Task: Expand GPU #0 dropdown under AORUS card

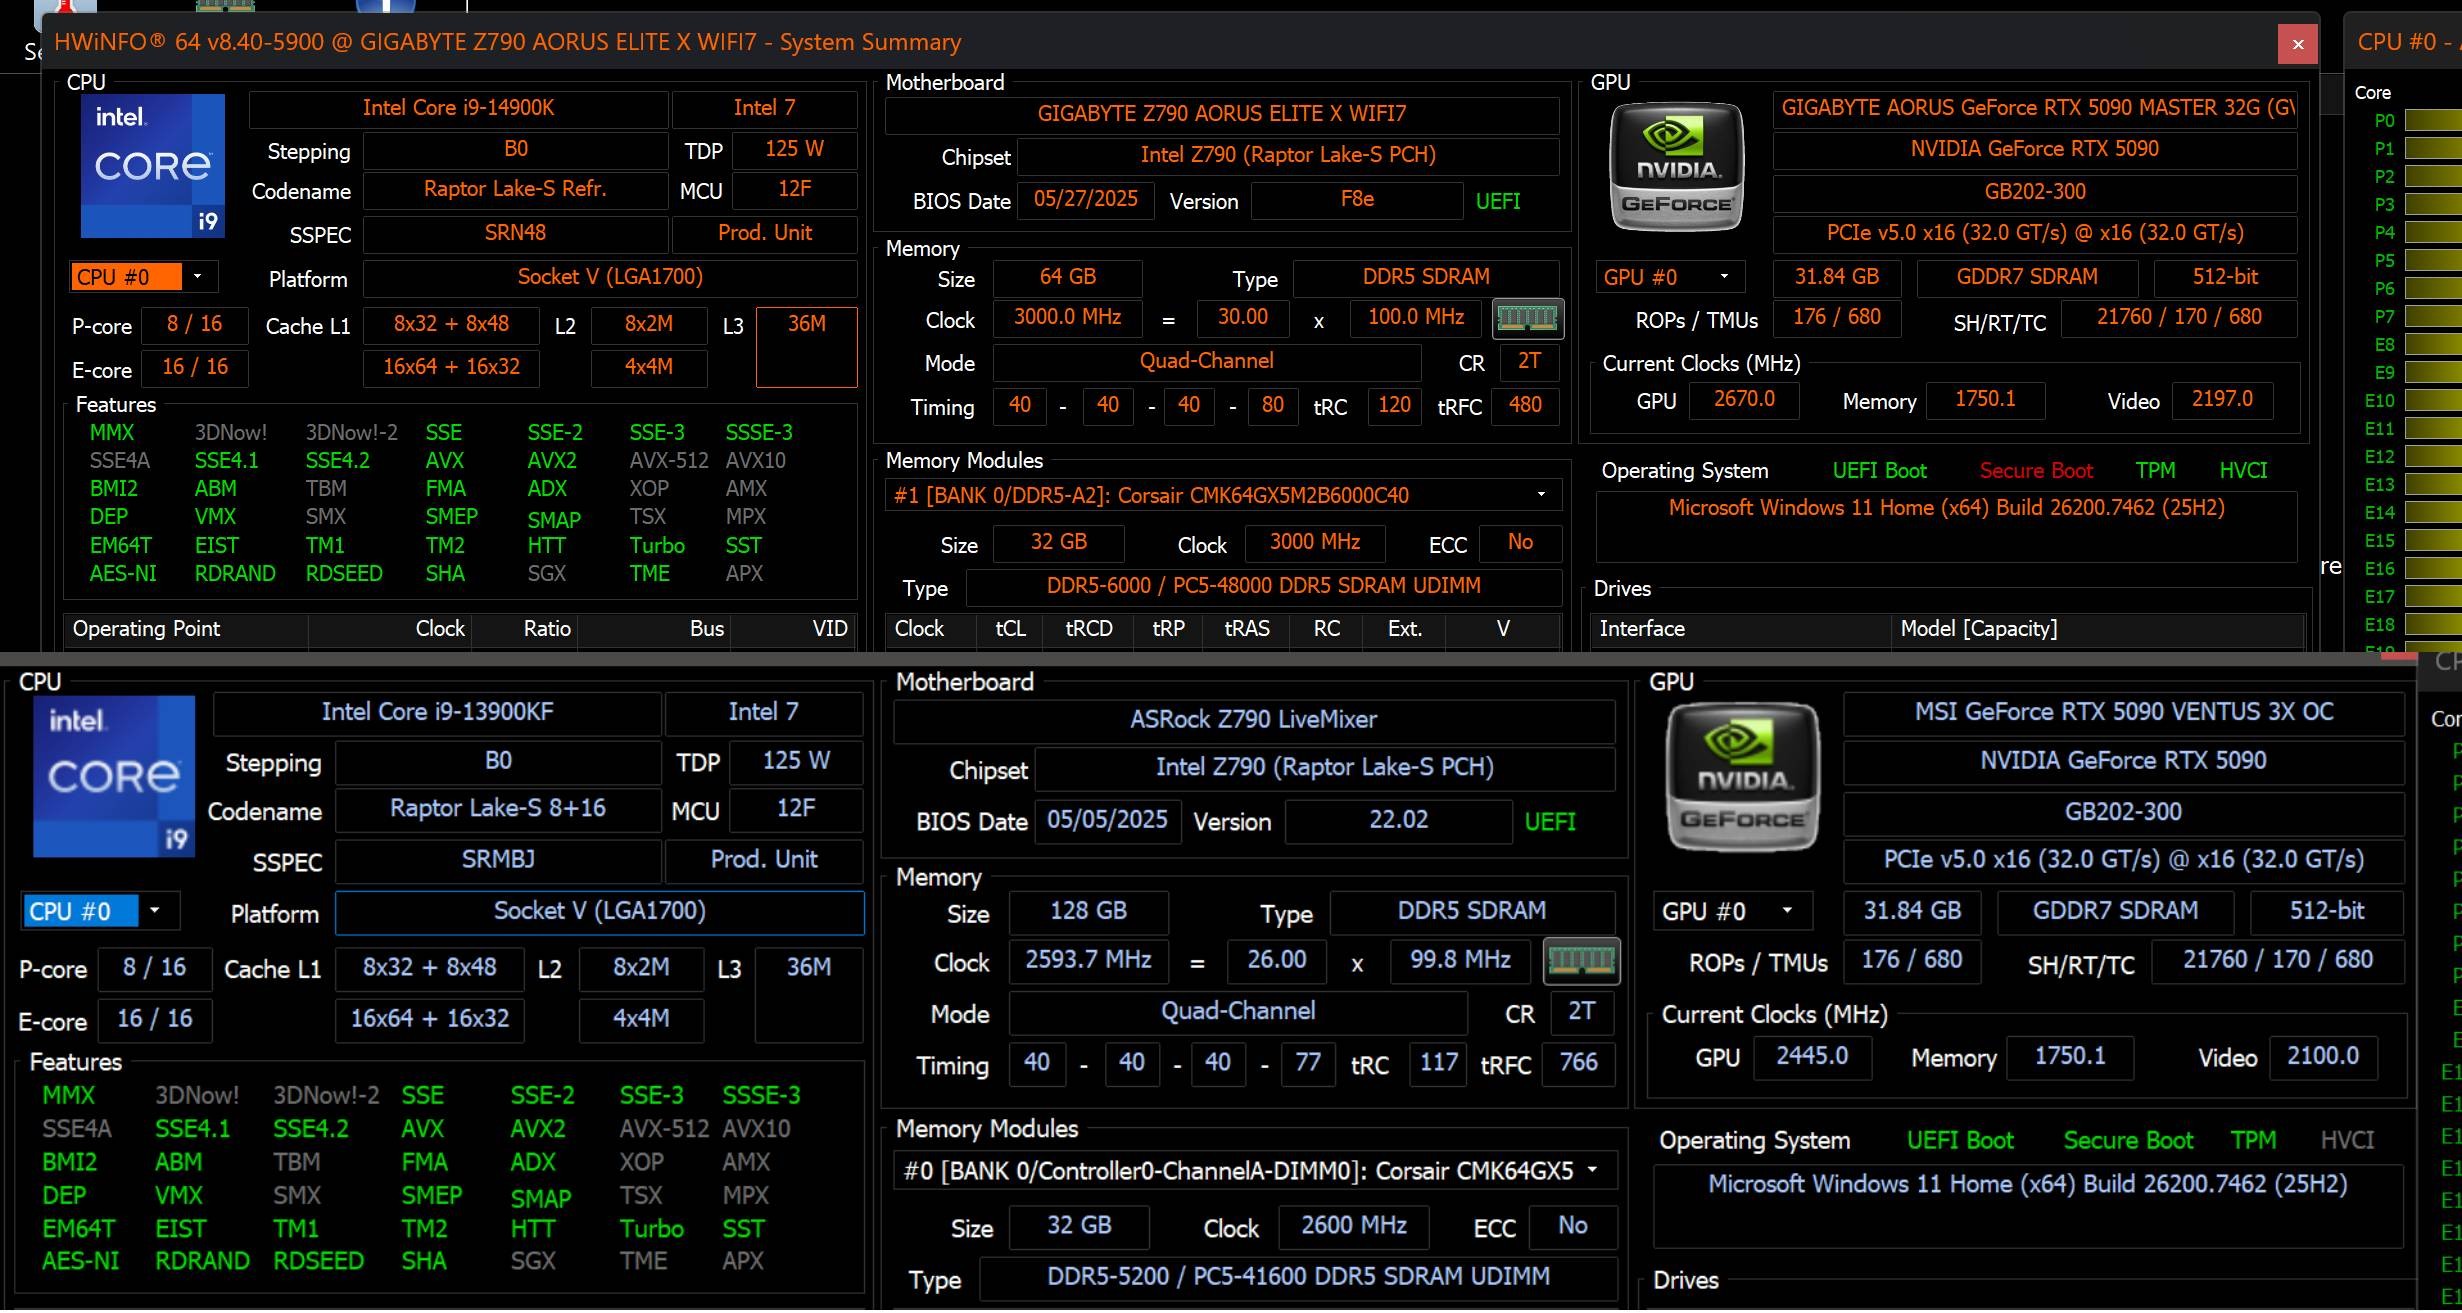Action: click(x=1724, y=277)
